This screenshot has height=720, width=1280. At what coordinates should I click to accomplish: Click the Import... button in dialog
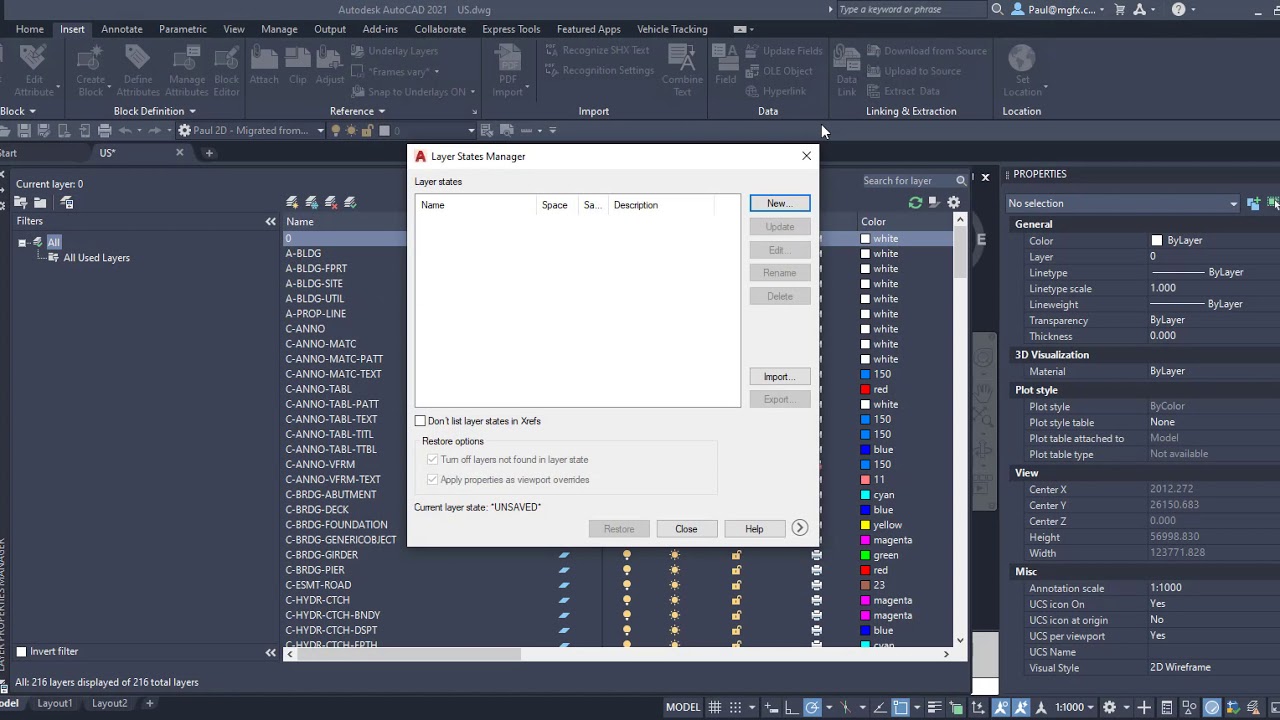[x=780, y=377]
